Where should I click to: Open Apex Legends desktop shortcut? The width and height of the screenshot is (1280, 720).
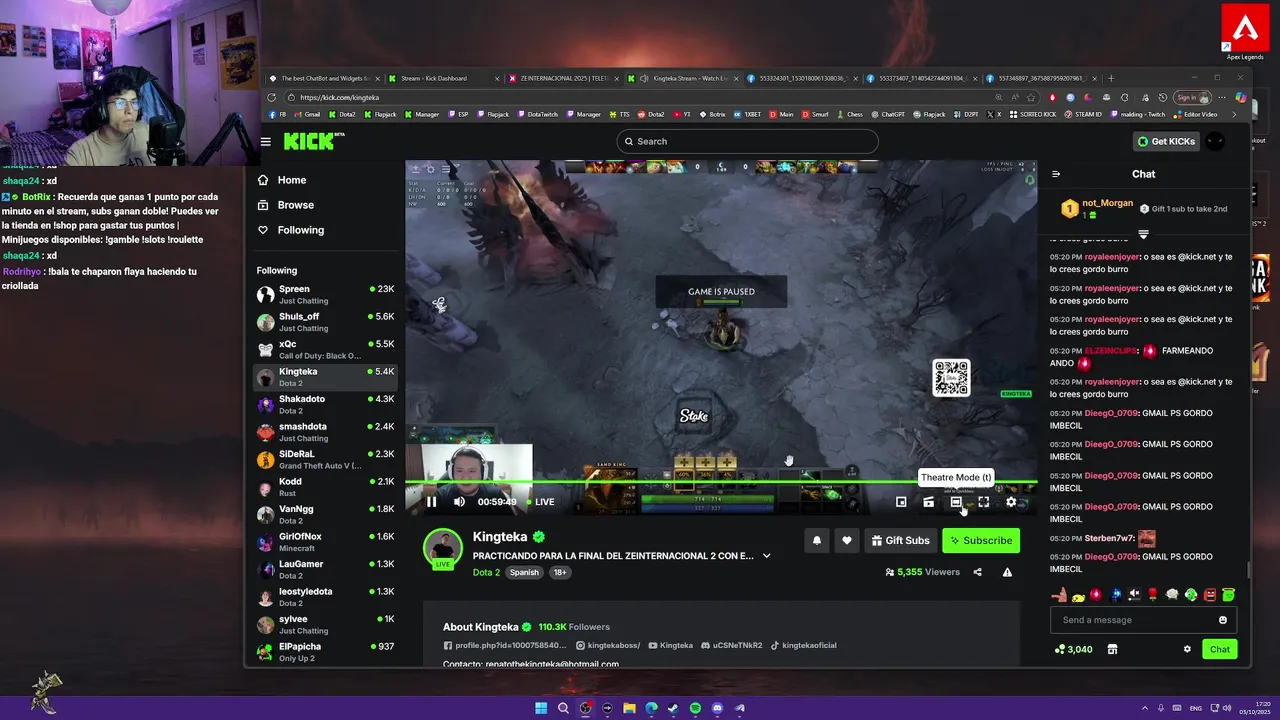pyautogui.click(x=1245, y=33)
